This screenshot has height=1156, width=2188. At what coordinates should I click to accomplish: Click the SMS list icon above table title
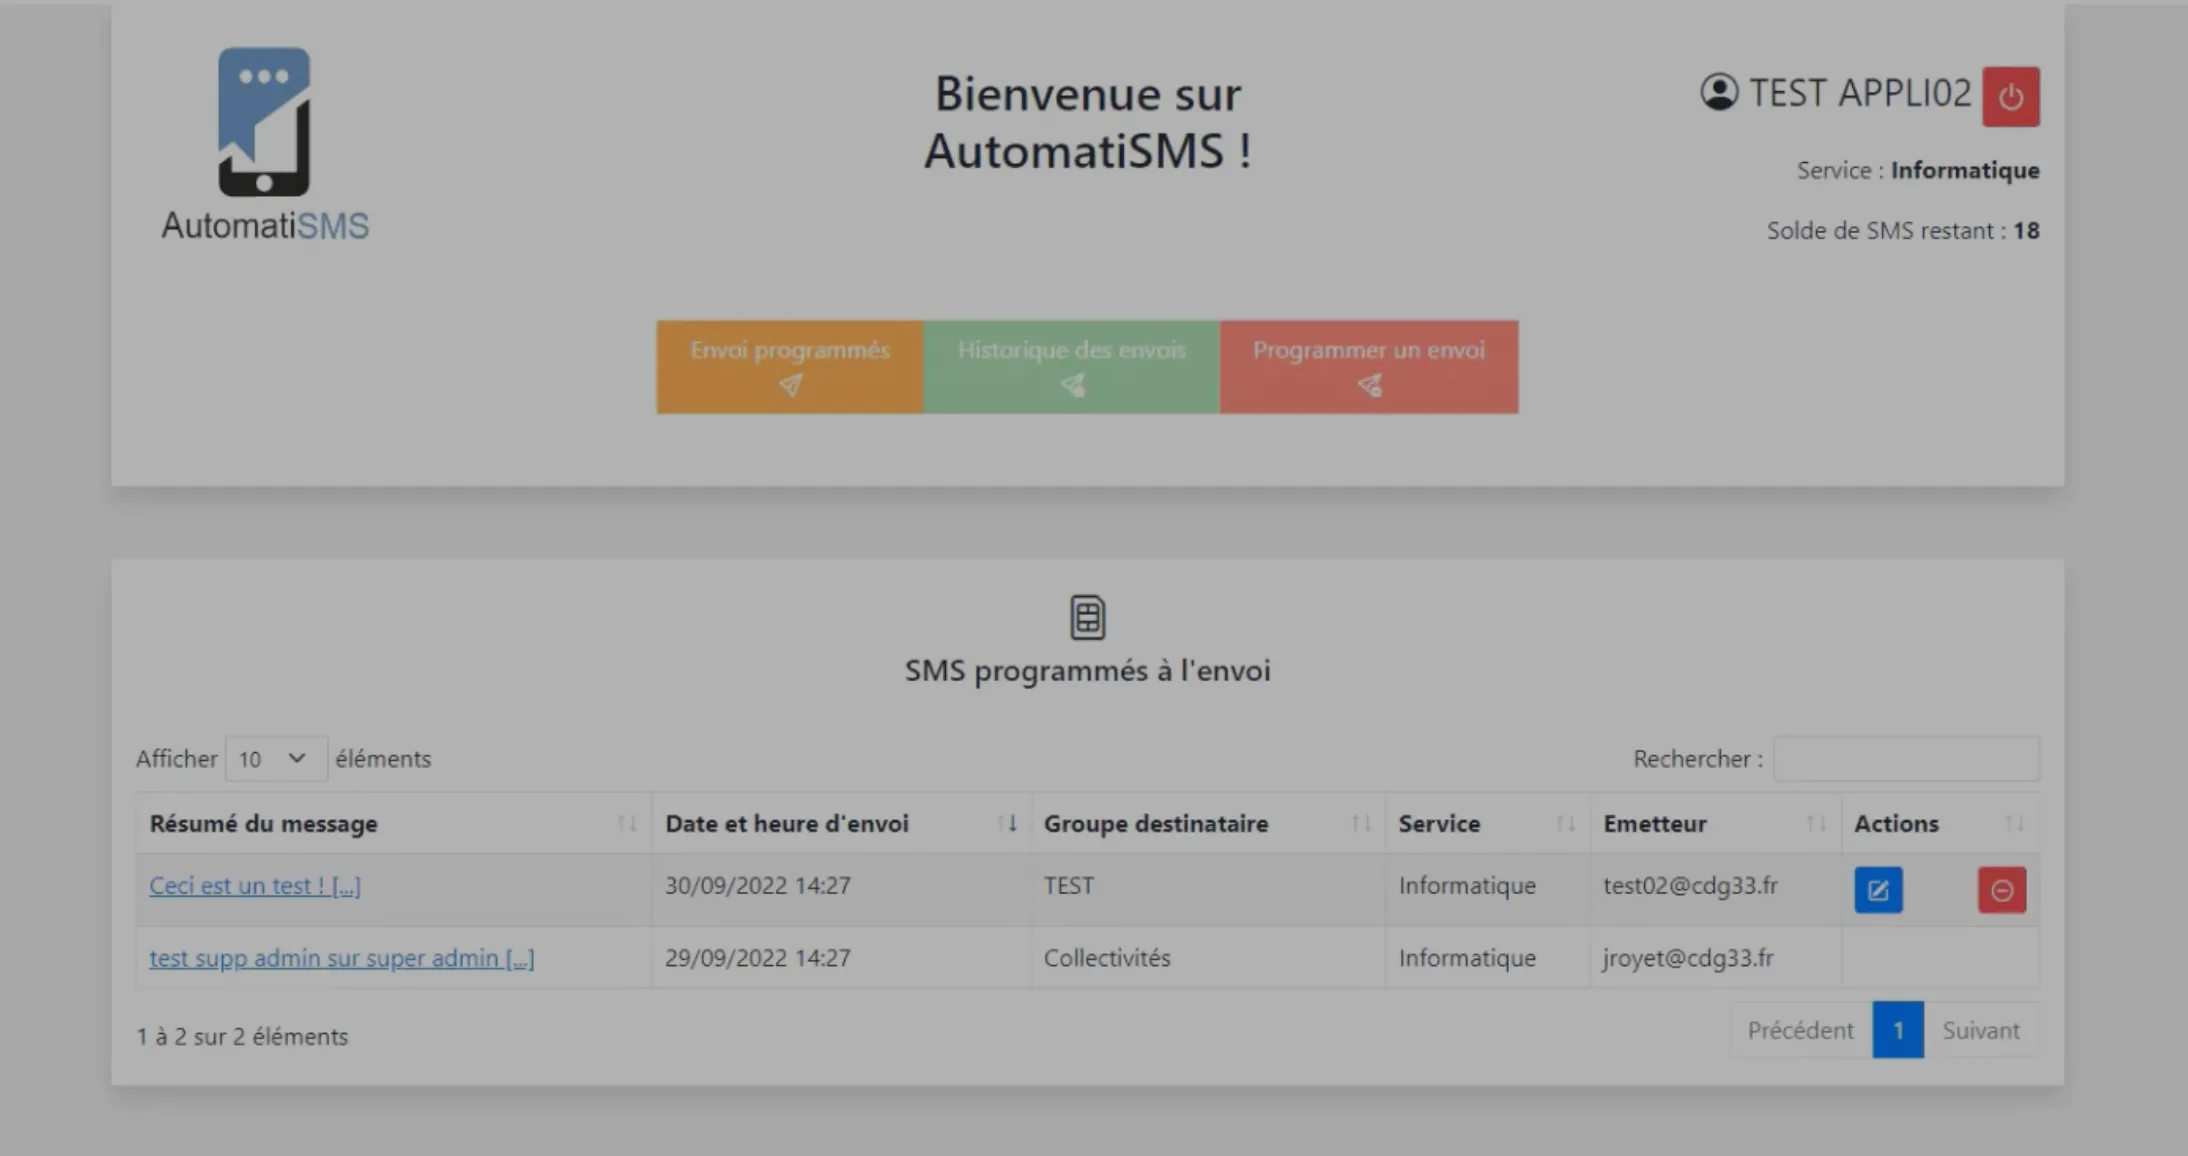pos(1087,617)
